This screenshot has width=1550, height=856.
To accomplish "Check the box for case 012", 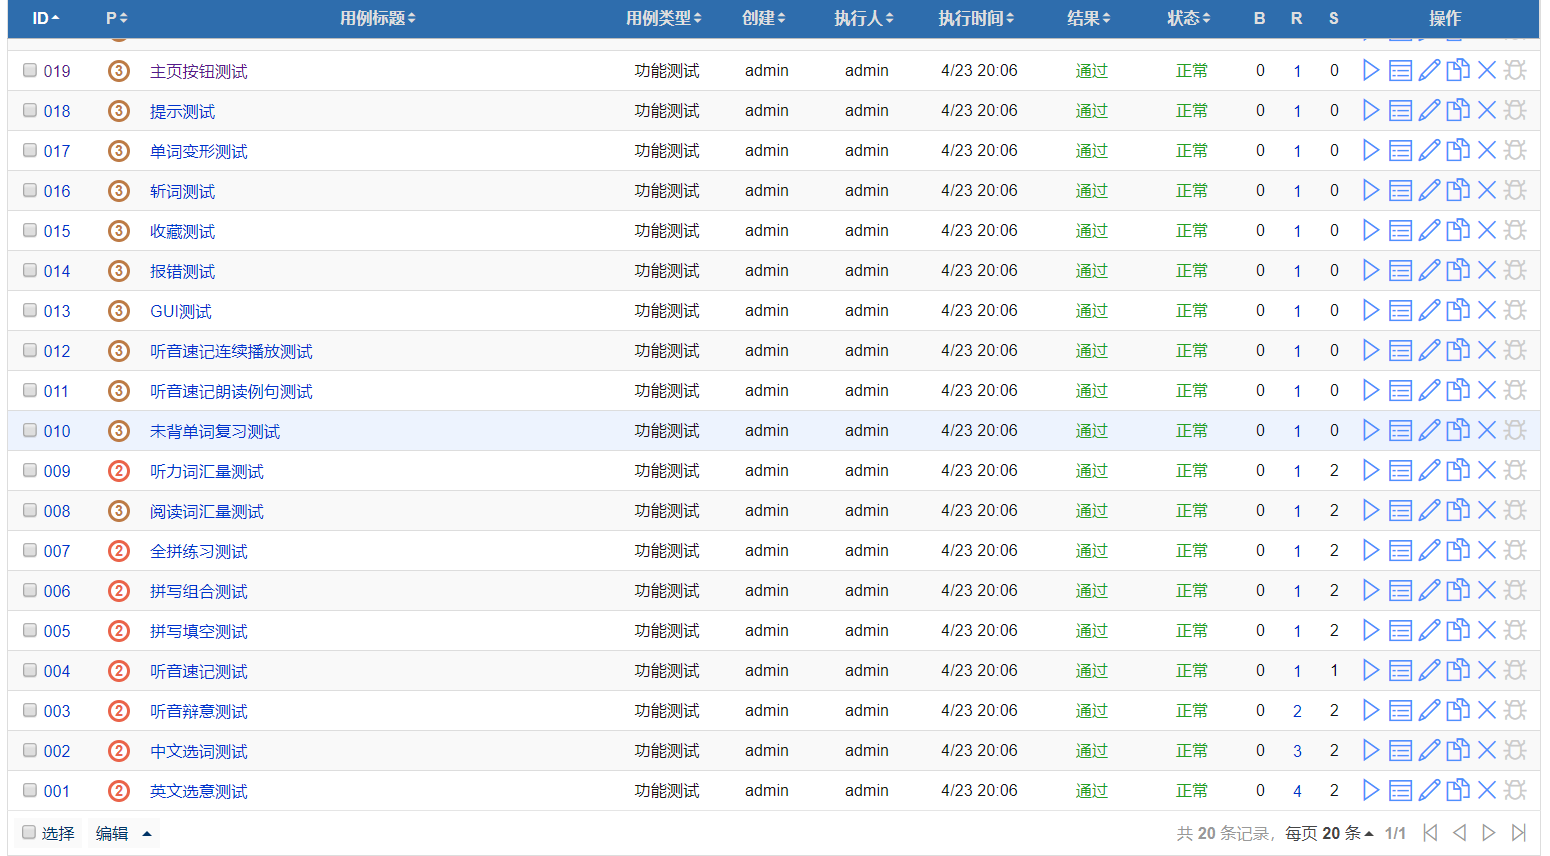I will click(x=30, y=350).
